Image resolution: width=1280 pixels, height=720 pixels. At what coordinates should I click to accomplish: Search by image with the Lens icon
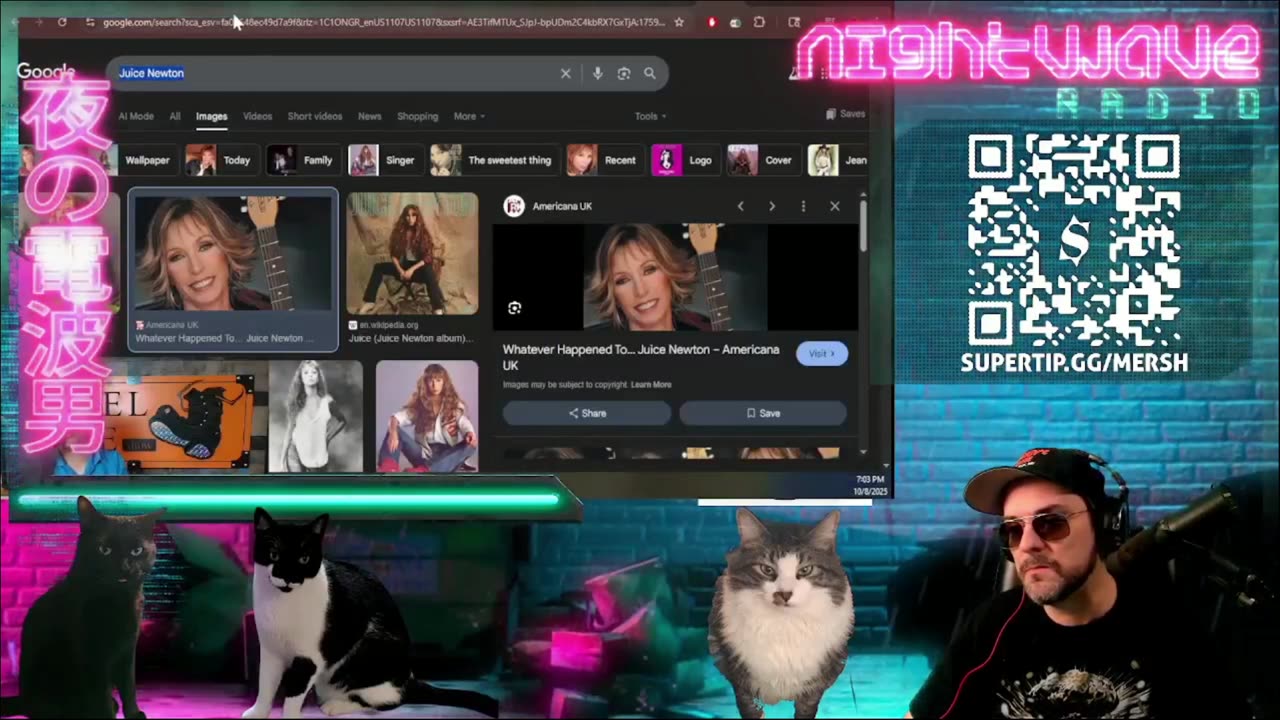623,73
